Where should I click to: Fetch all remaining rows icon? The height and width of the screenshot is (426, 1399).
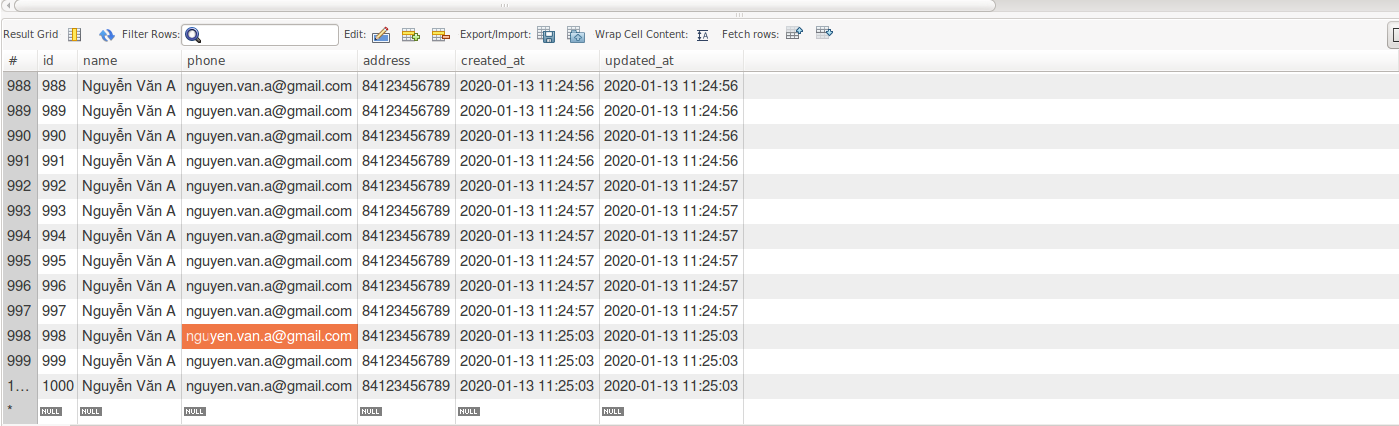pos(824,33)
